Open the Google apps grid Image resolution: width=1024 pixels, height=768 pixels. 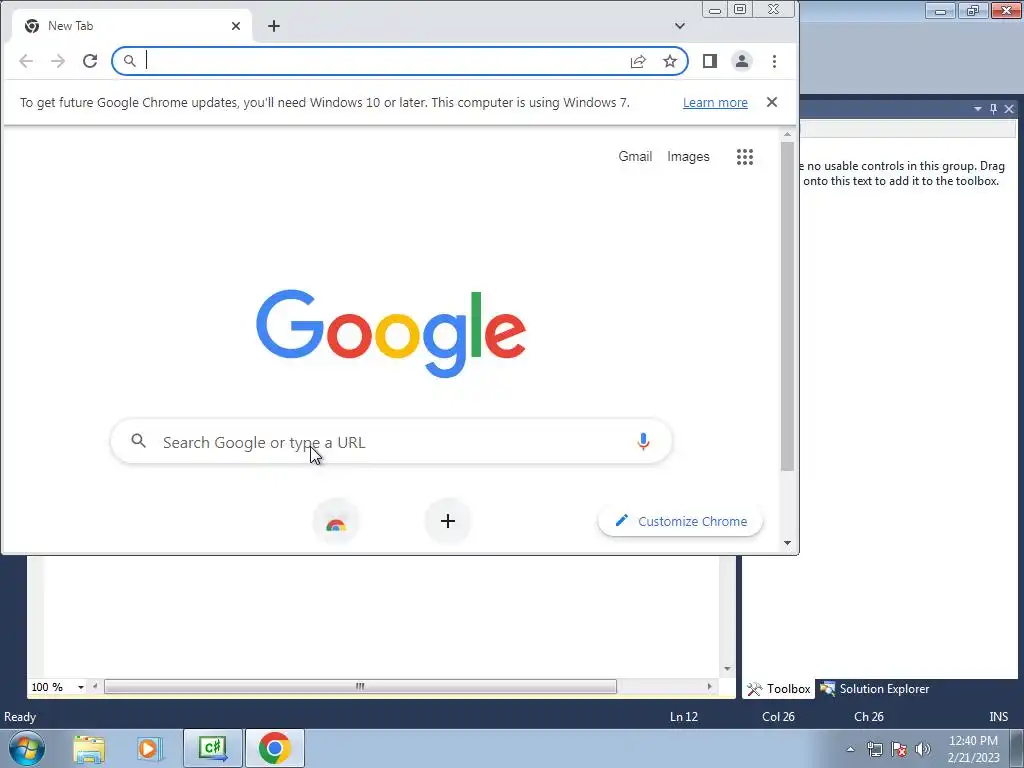(x=745, y=157)
